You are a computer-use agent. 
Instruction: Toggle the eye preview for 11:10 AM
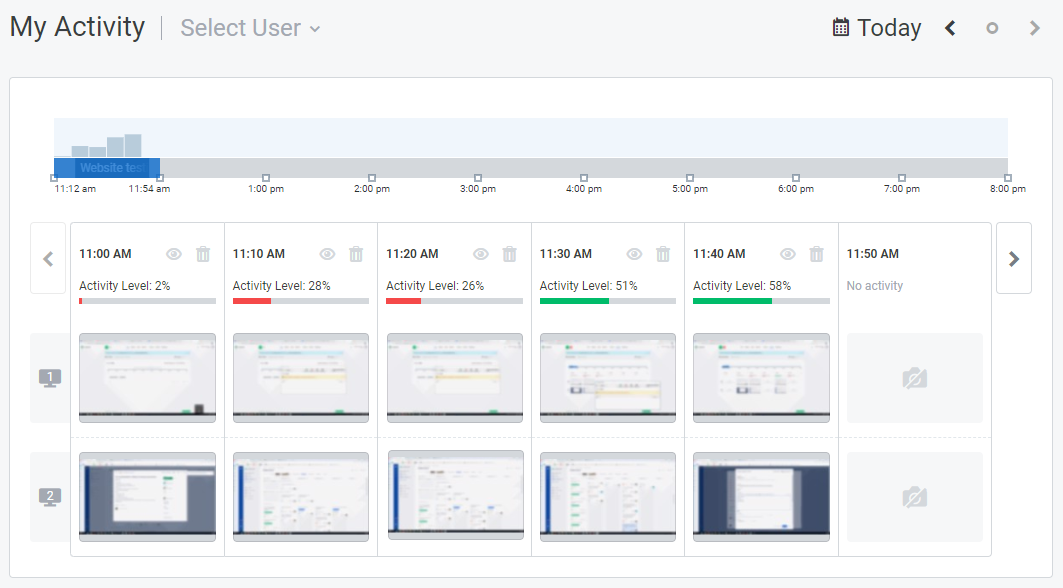pos(327,254)
